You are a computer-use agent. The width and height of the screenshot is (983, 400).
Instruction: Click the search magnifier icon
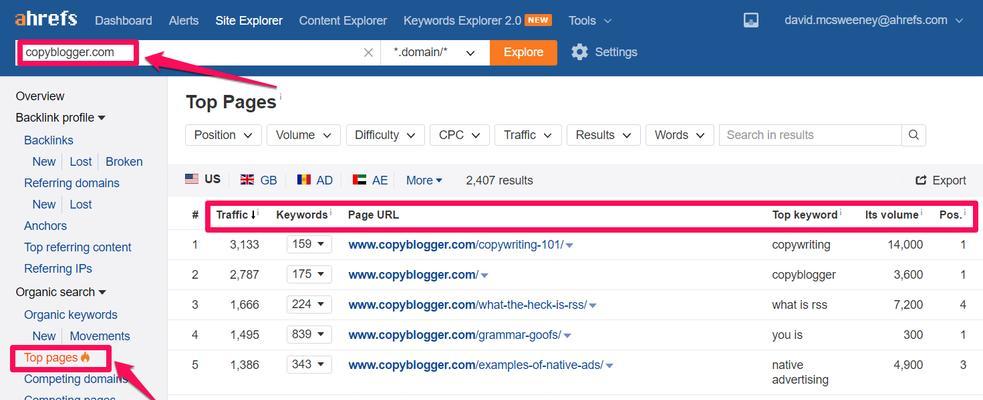tap(913, 135)
